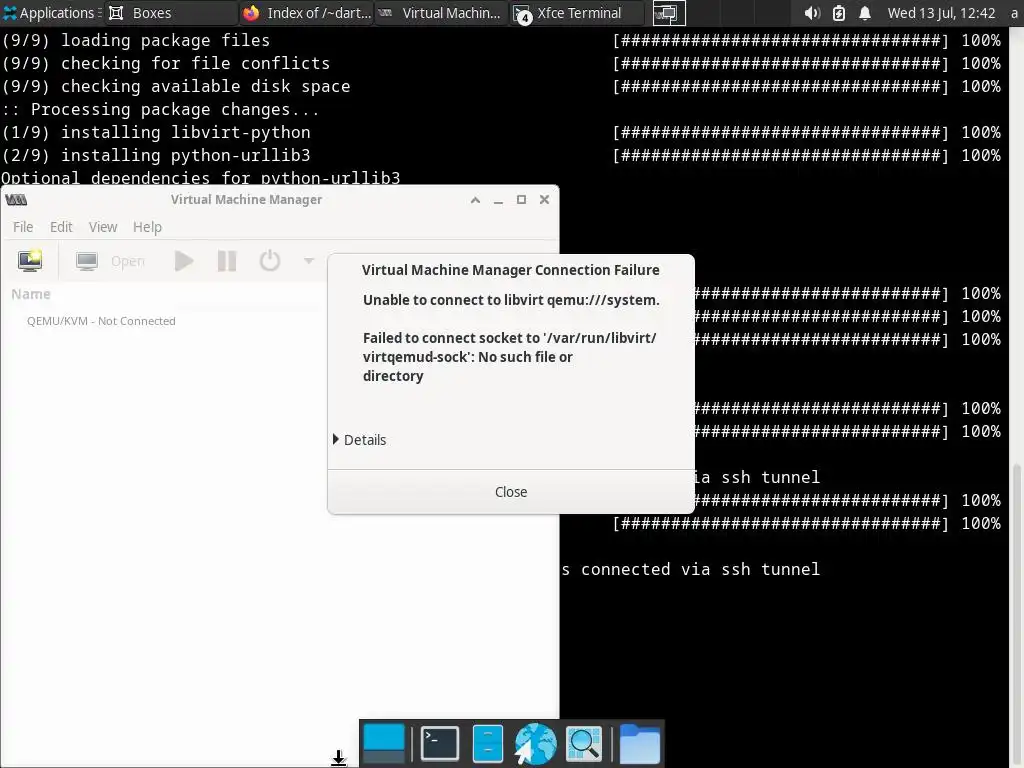Open the Help menu in Virtual Machine Manager
Viewport: 1024px width, 768px height.
[x=147, y=227]
